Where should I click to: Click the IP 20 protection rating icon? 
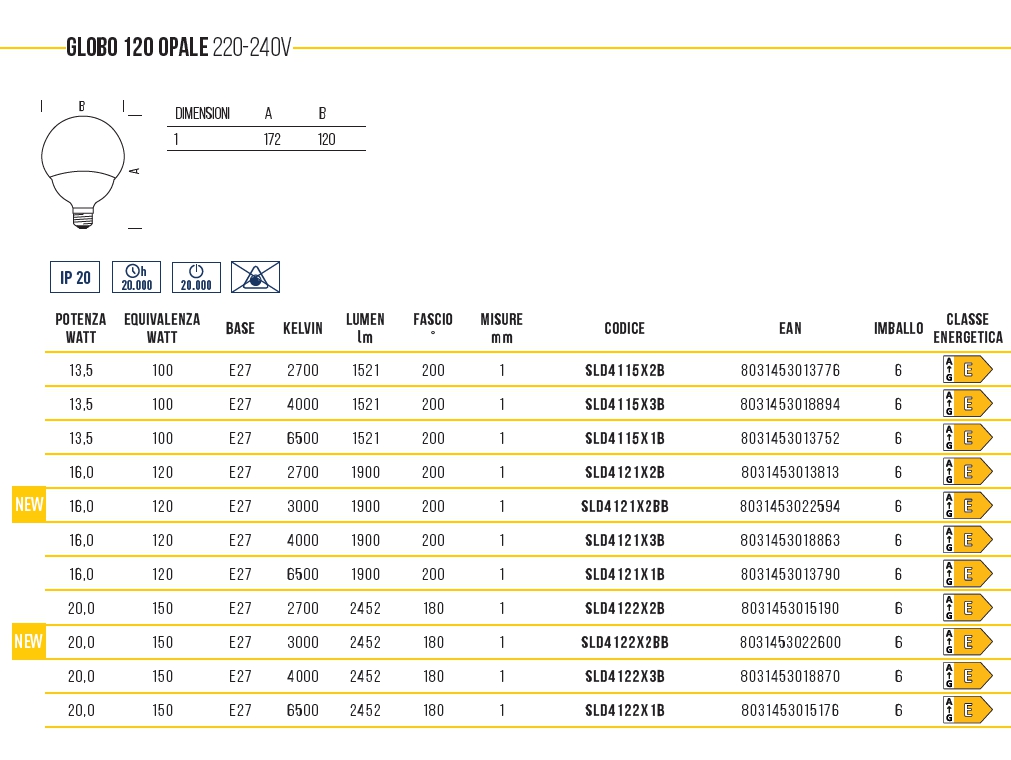pos(75,277)
